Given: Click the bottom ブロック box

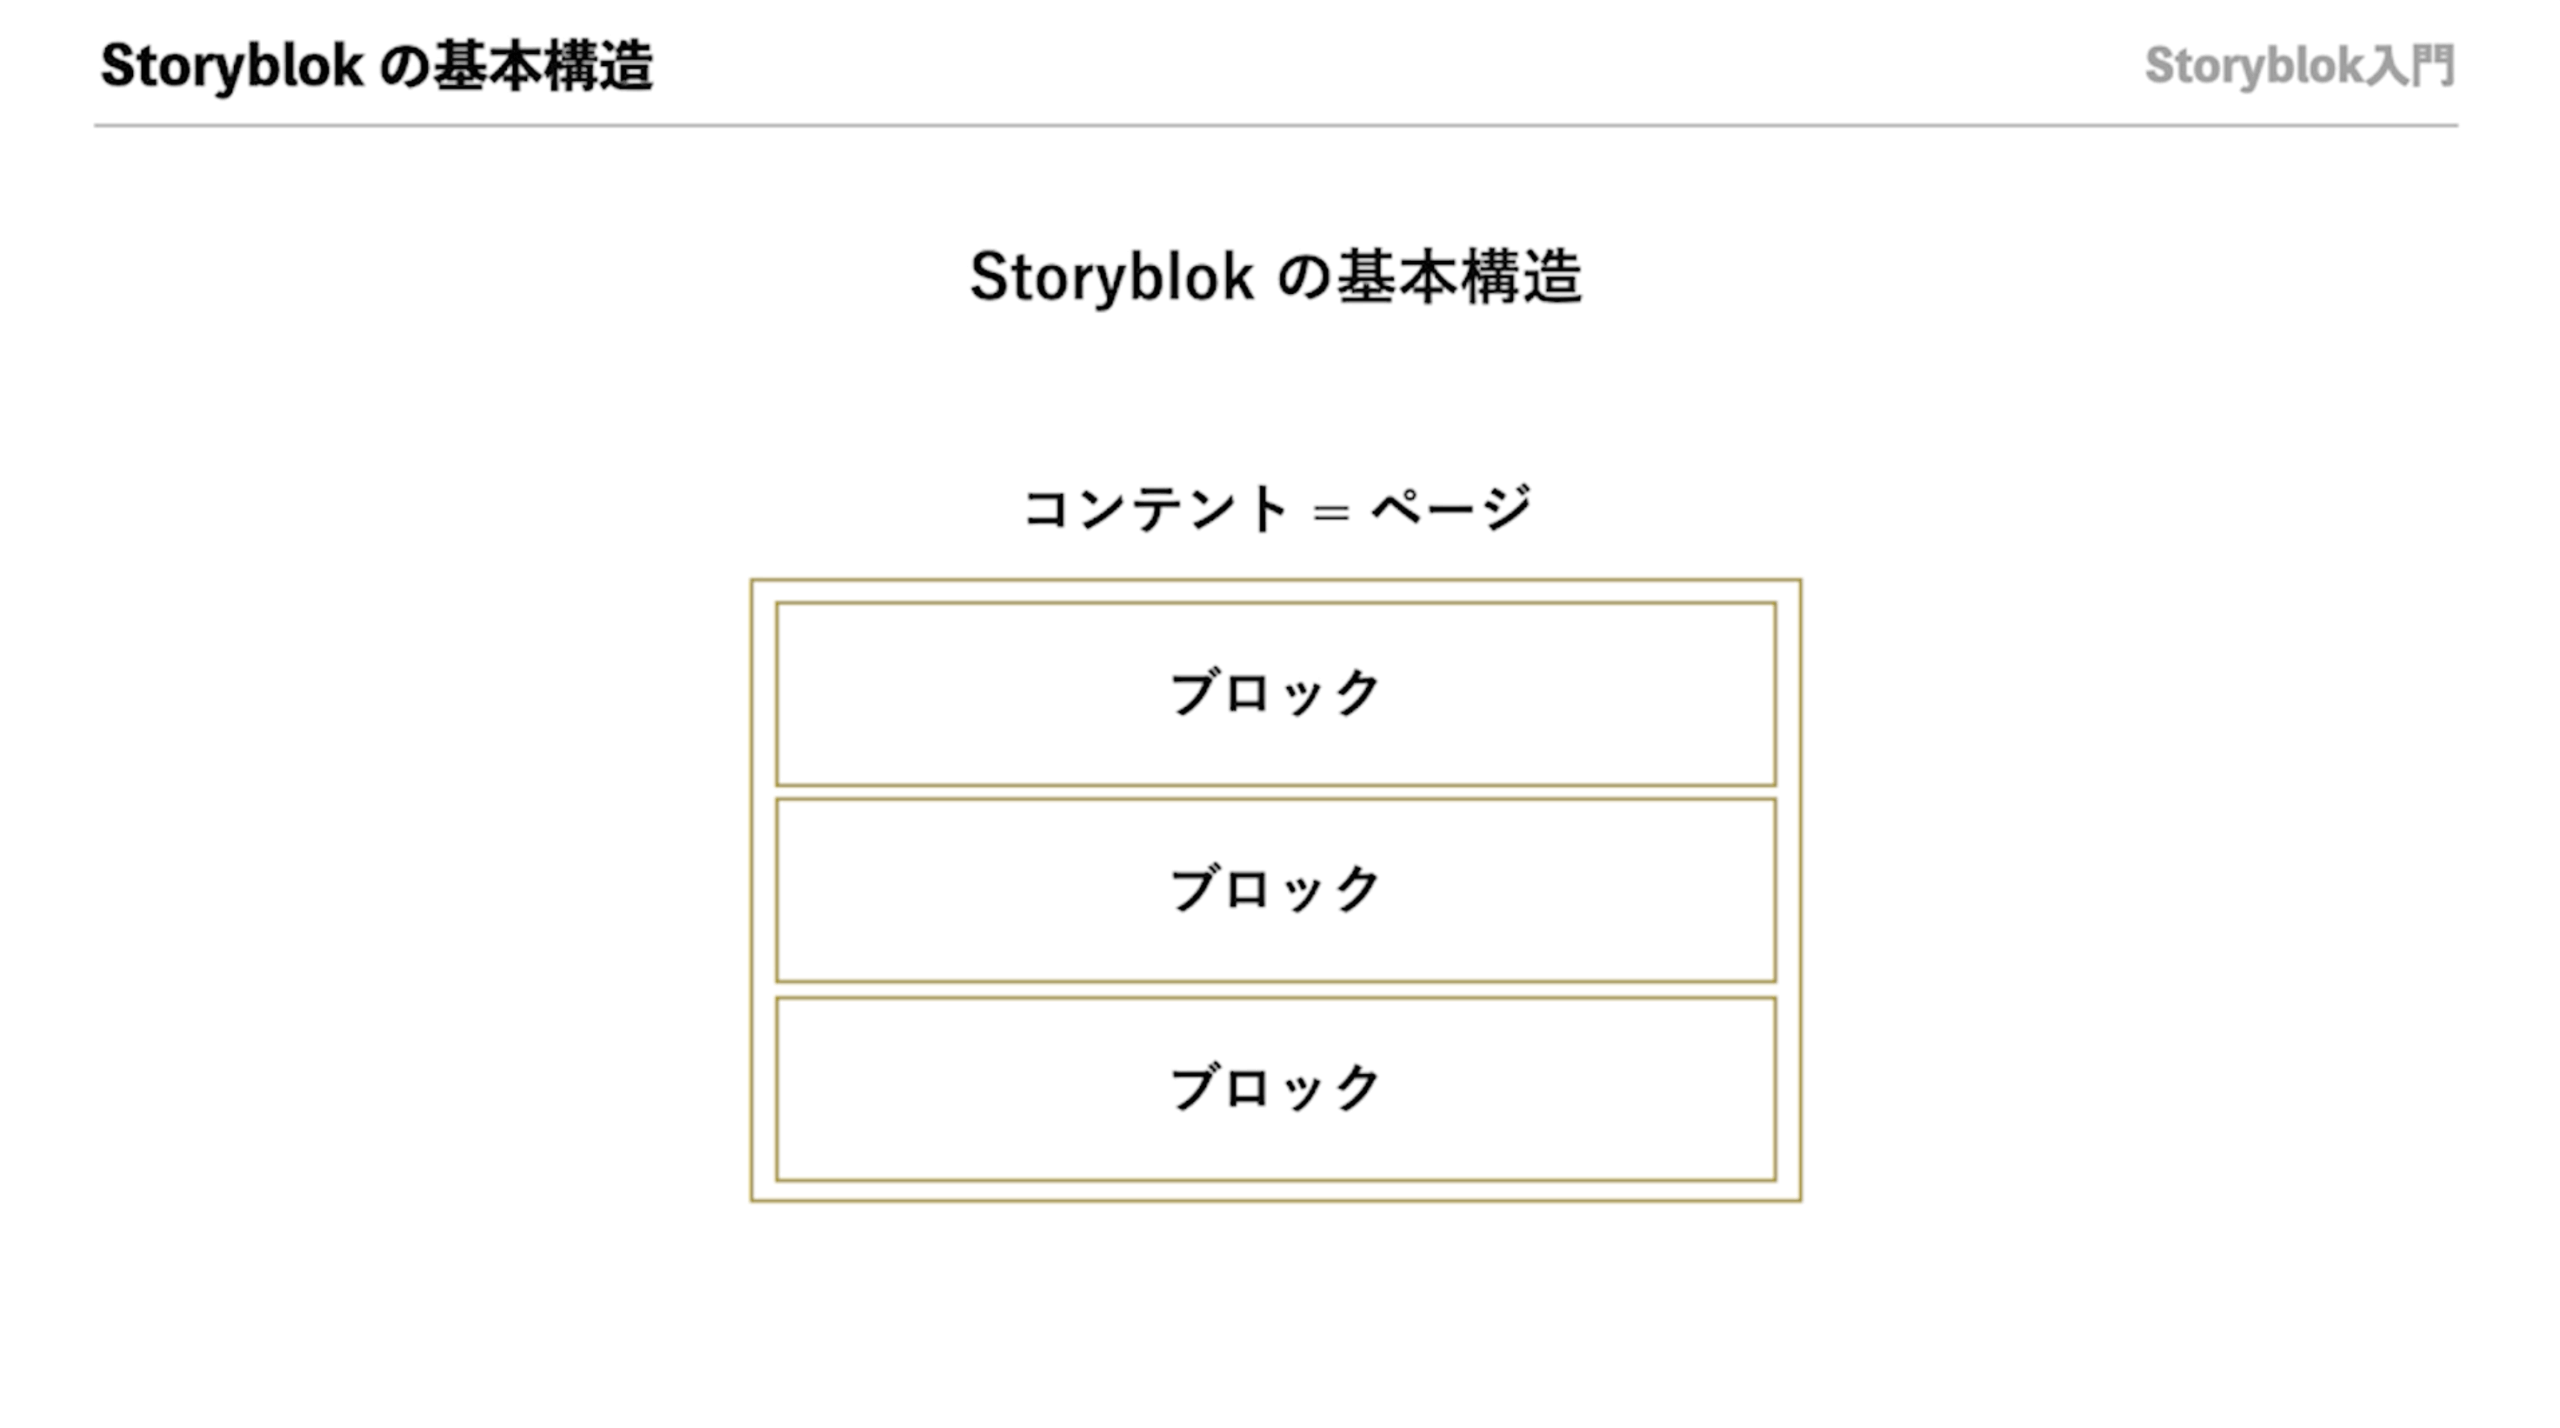Looking at the screenshot, I should click(1276, 1088).
